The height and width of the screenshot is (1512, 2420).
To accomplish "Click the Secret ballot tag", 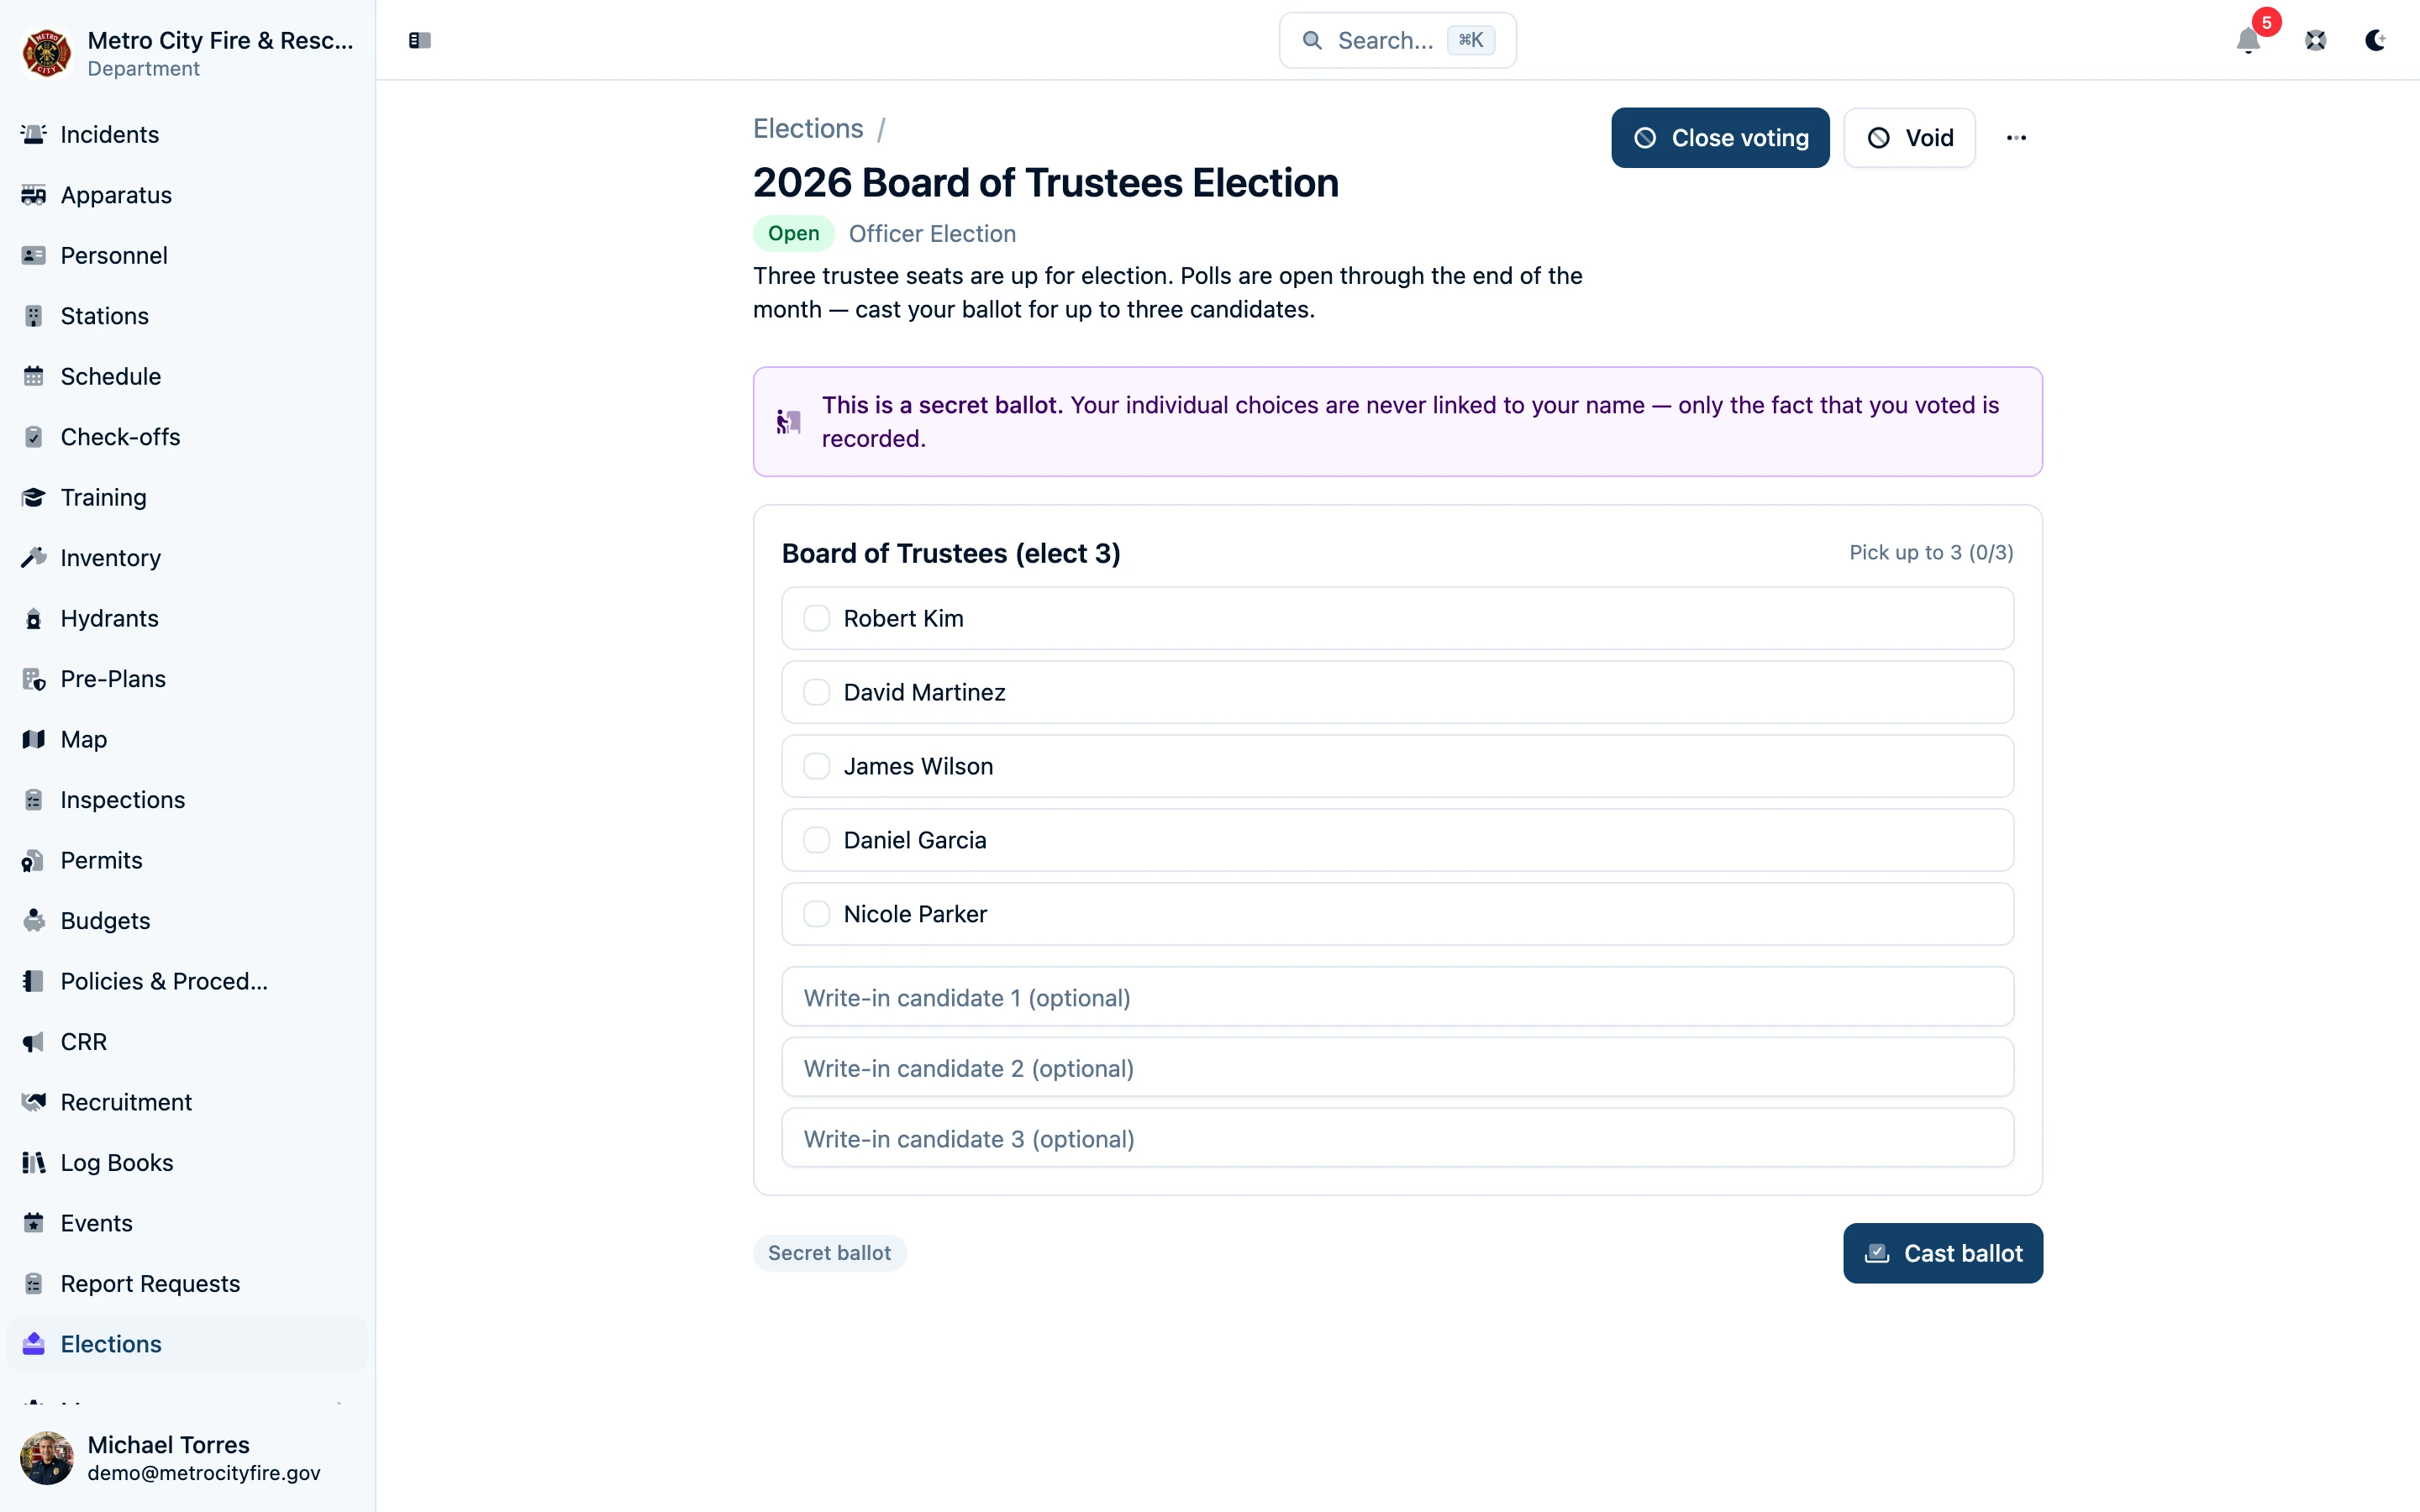I will [829, 1253].
